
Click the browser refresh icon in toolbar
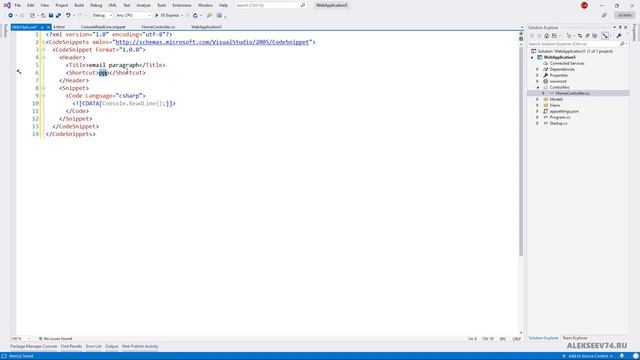tap(195, 16)
